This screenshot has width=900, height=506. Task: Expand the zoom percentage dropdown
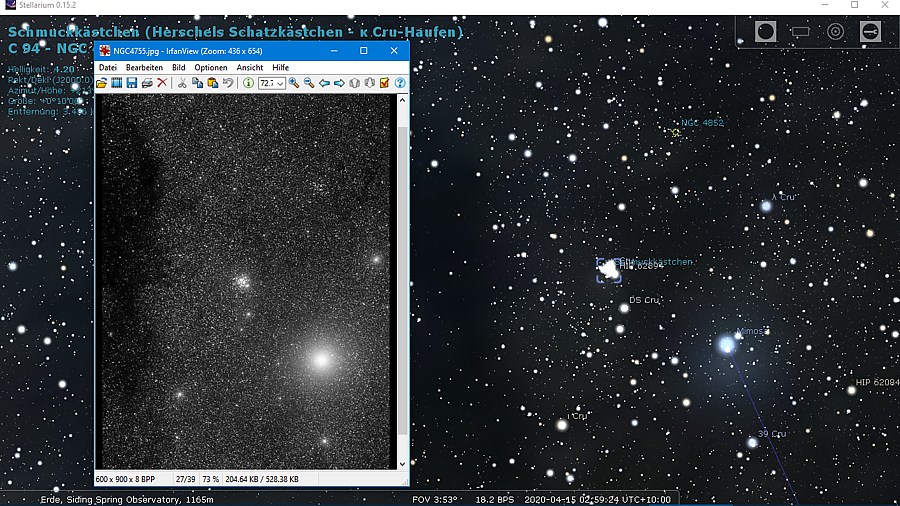tap(282, 83)
